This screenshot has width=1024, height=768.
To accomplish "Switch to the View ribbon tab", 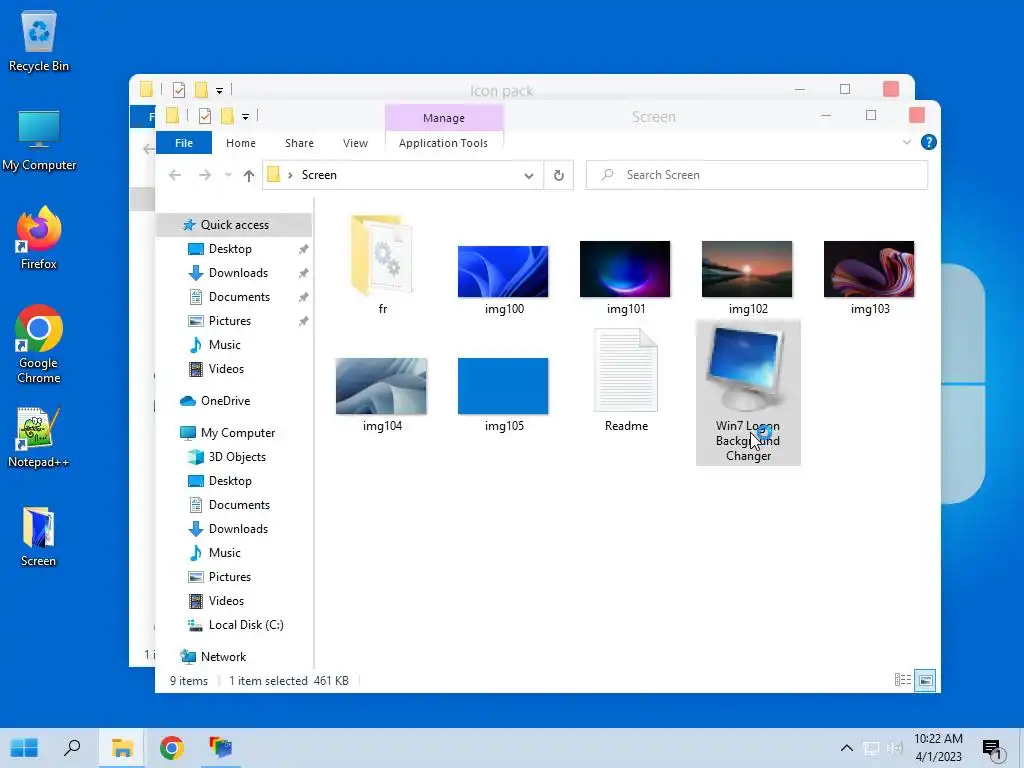I will click(x=355, y=142).
